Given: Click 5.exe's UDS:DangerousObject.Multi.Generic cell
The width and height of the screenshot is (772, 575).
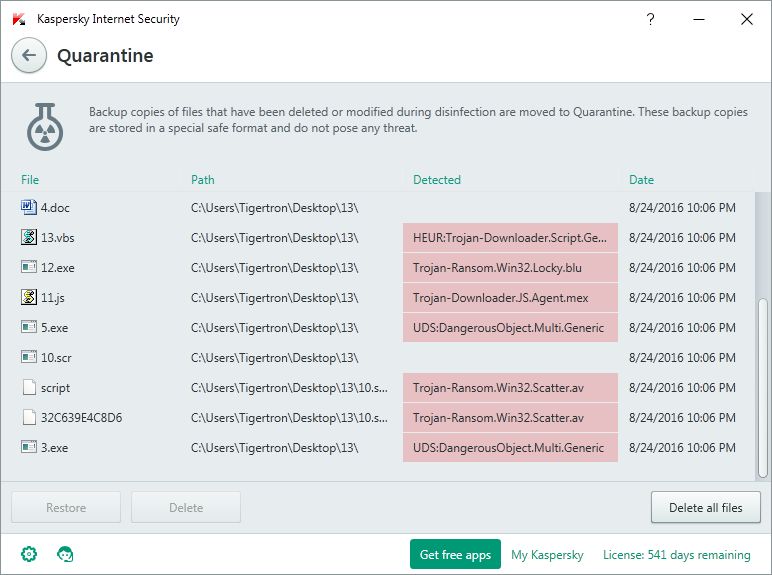Looking at the screenshot, I should coord(510,328).
